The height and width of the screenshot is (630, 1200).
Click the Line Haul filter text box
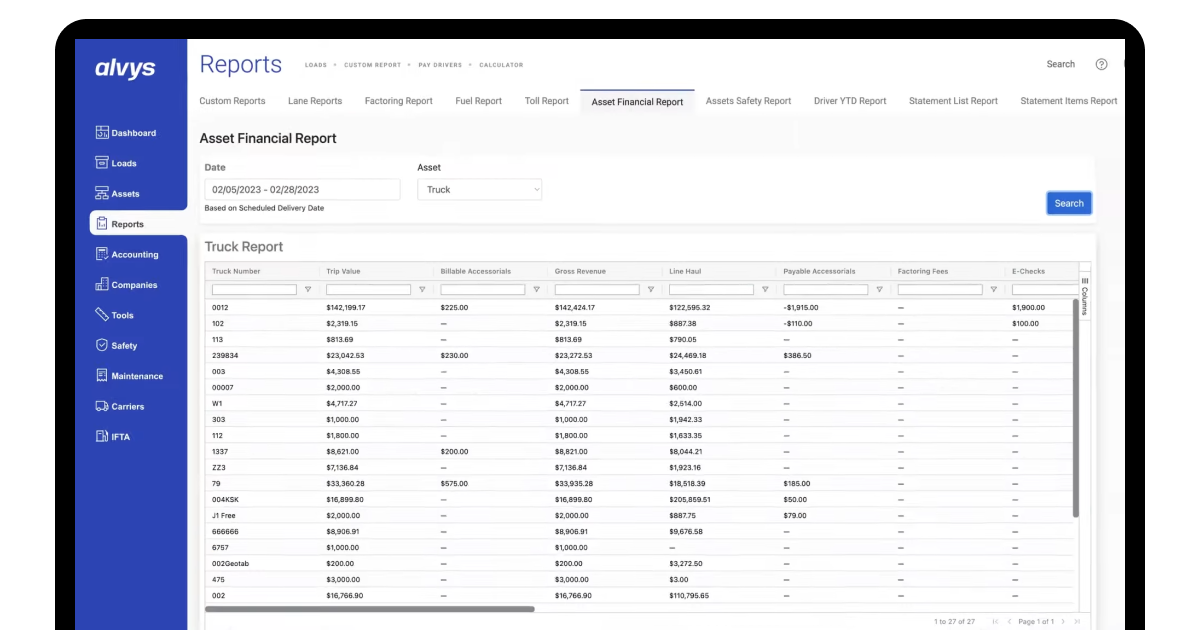click(x=712, y=290)
